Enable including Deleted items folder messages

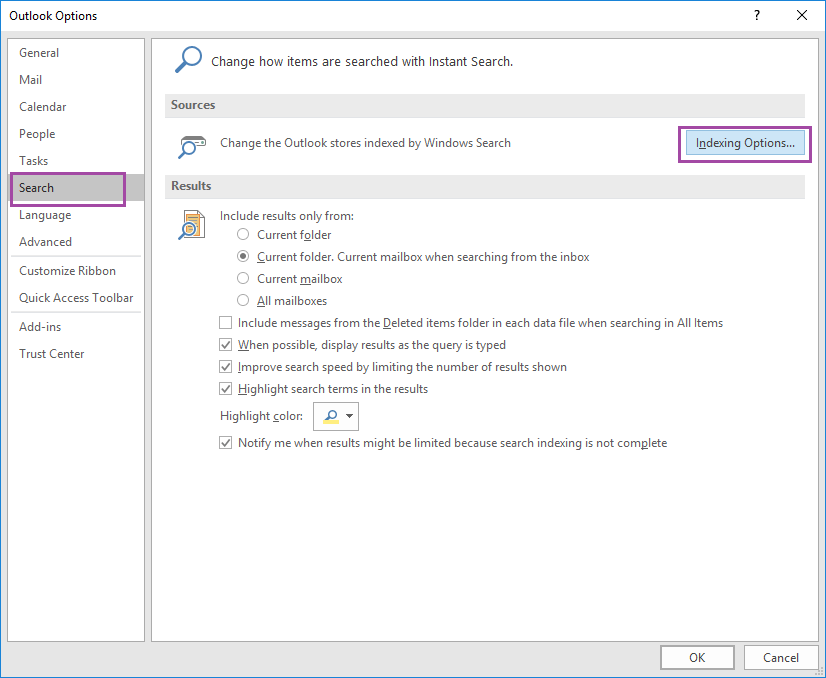point(225,323)
